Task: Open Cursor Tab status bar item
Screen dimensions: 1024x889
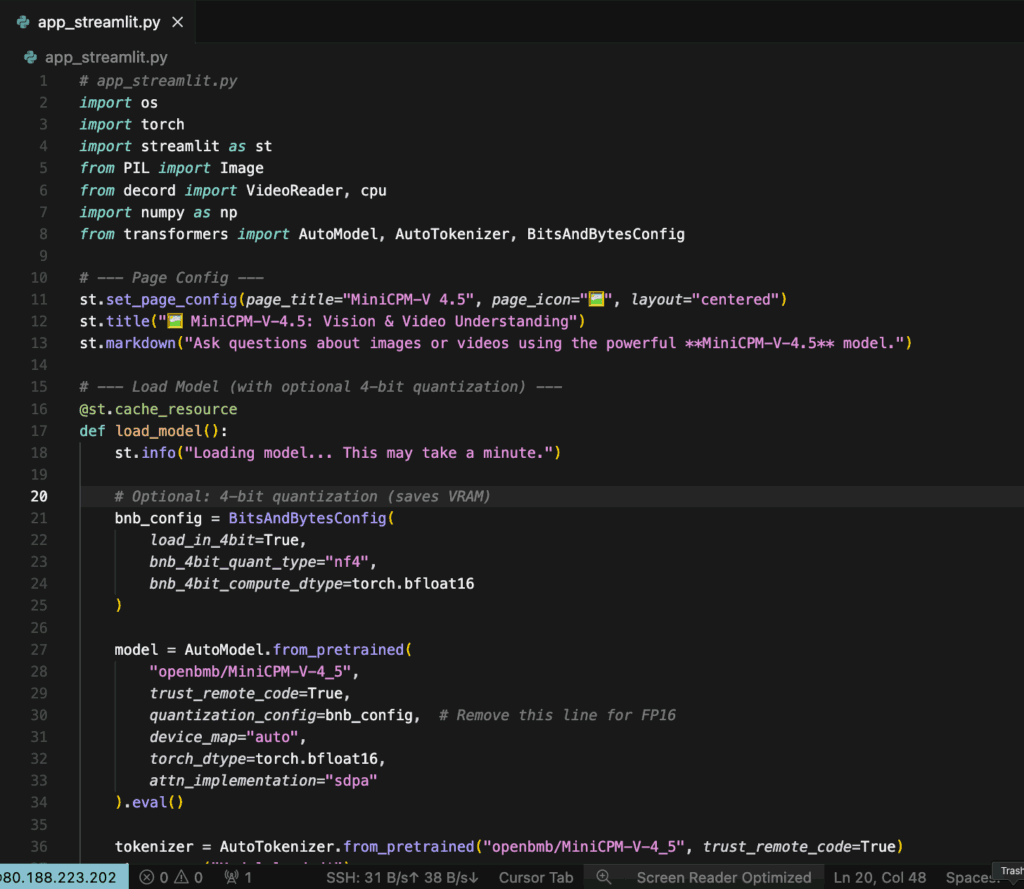Action: click(x=536, y=877)
